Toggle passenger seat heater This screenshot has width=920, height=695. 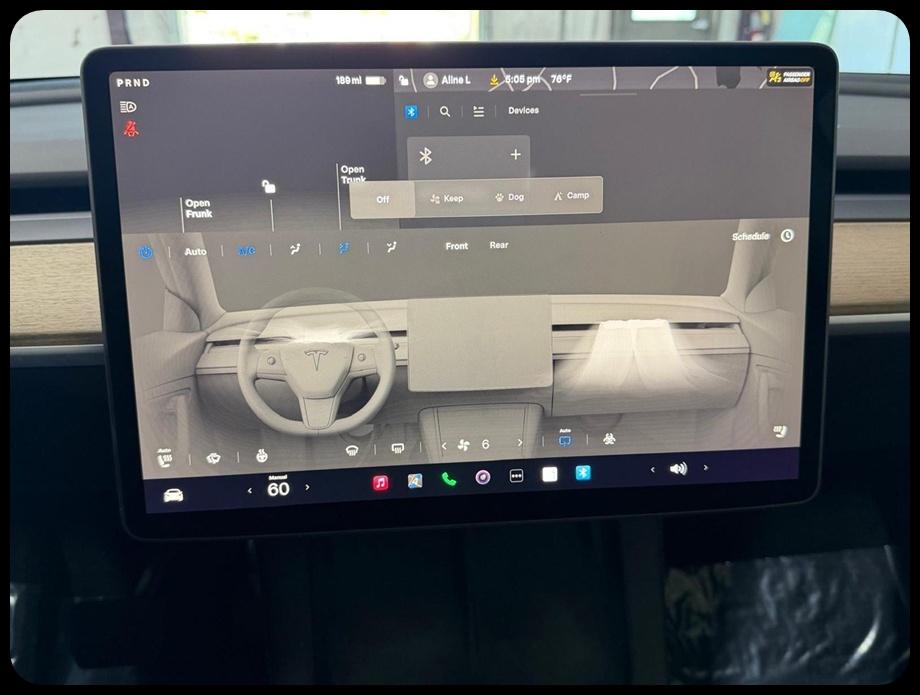point(779,431)
